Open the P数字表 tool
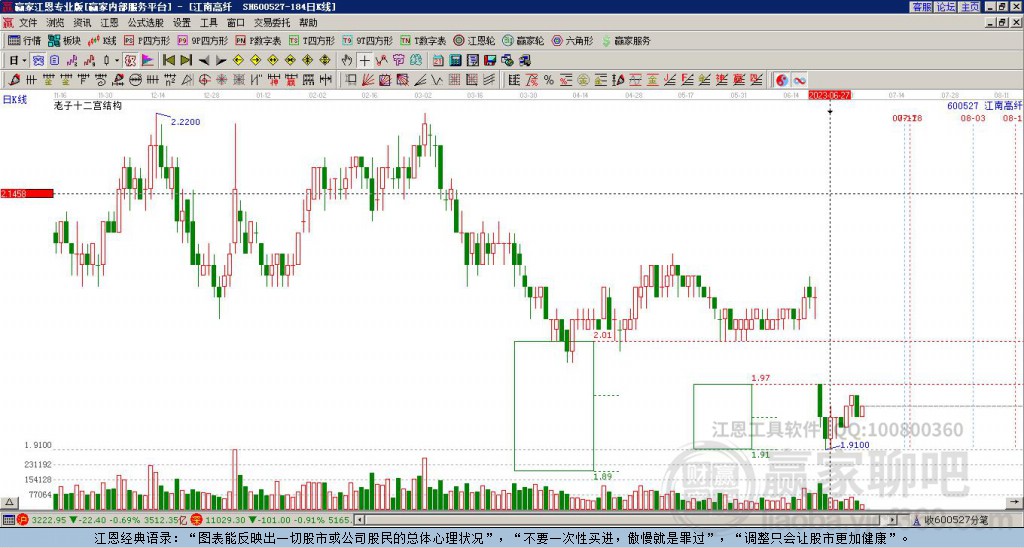Screen dimensions: 1024x548 pyautogui.click(x=258, y=40)
